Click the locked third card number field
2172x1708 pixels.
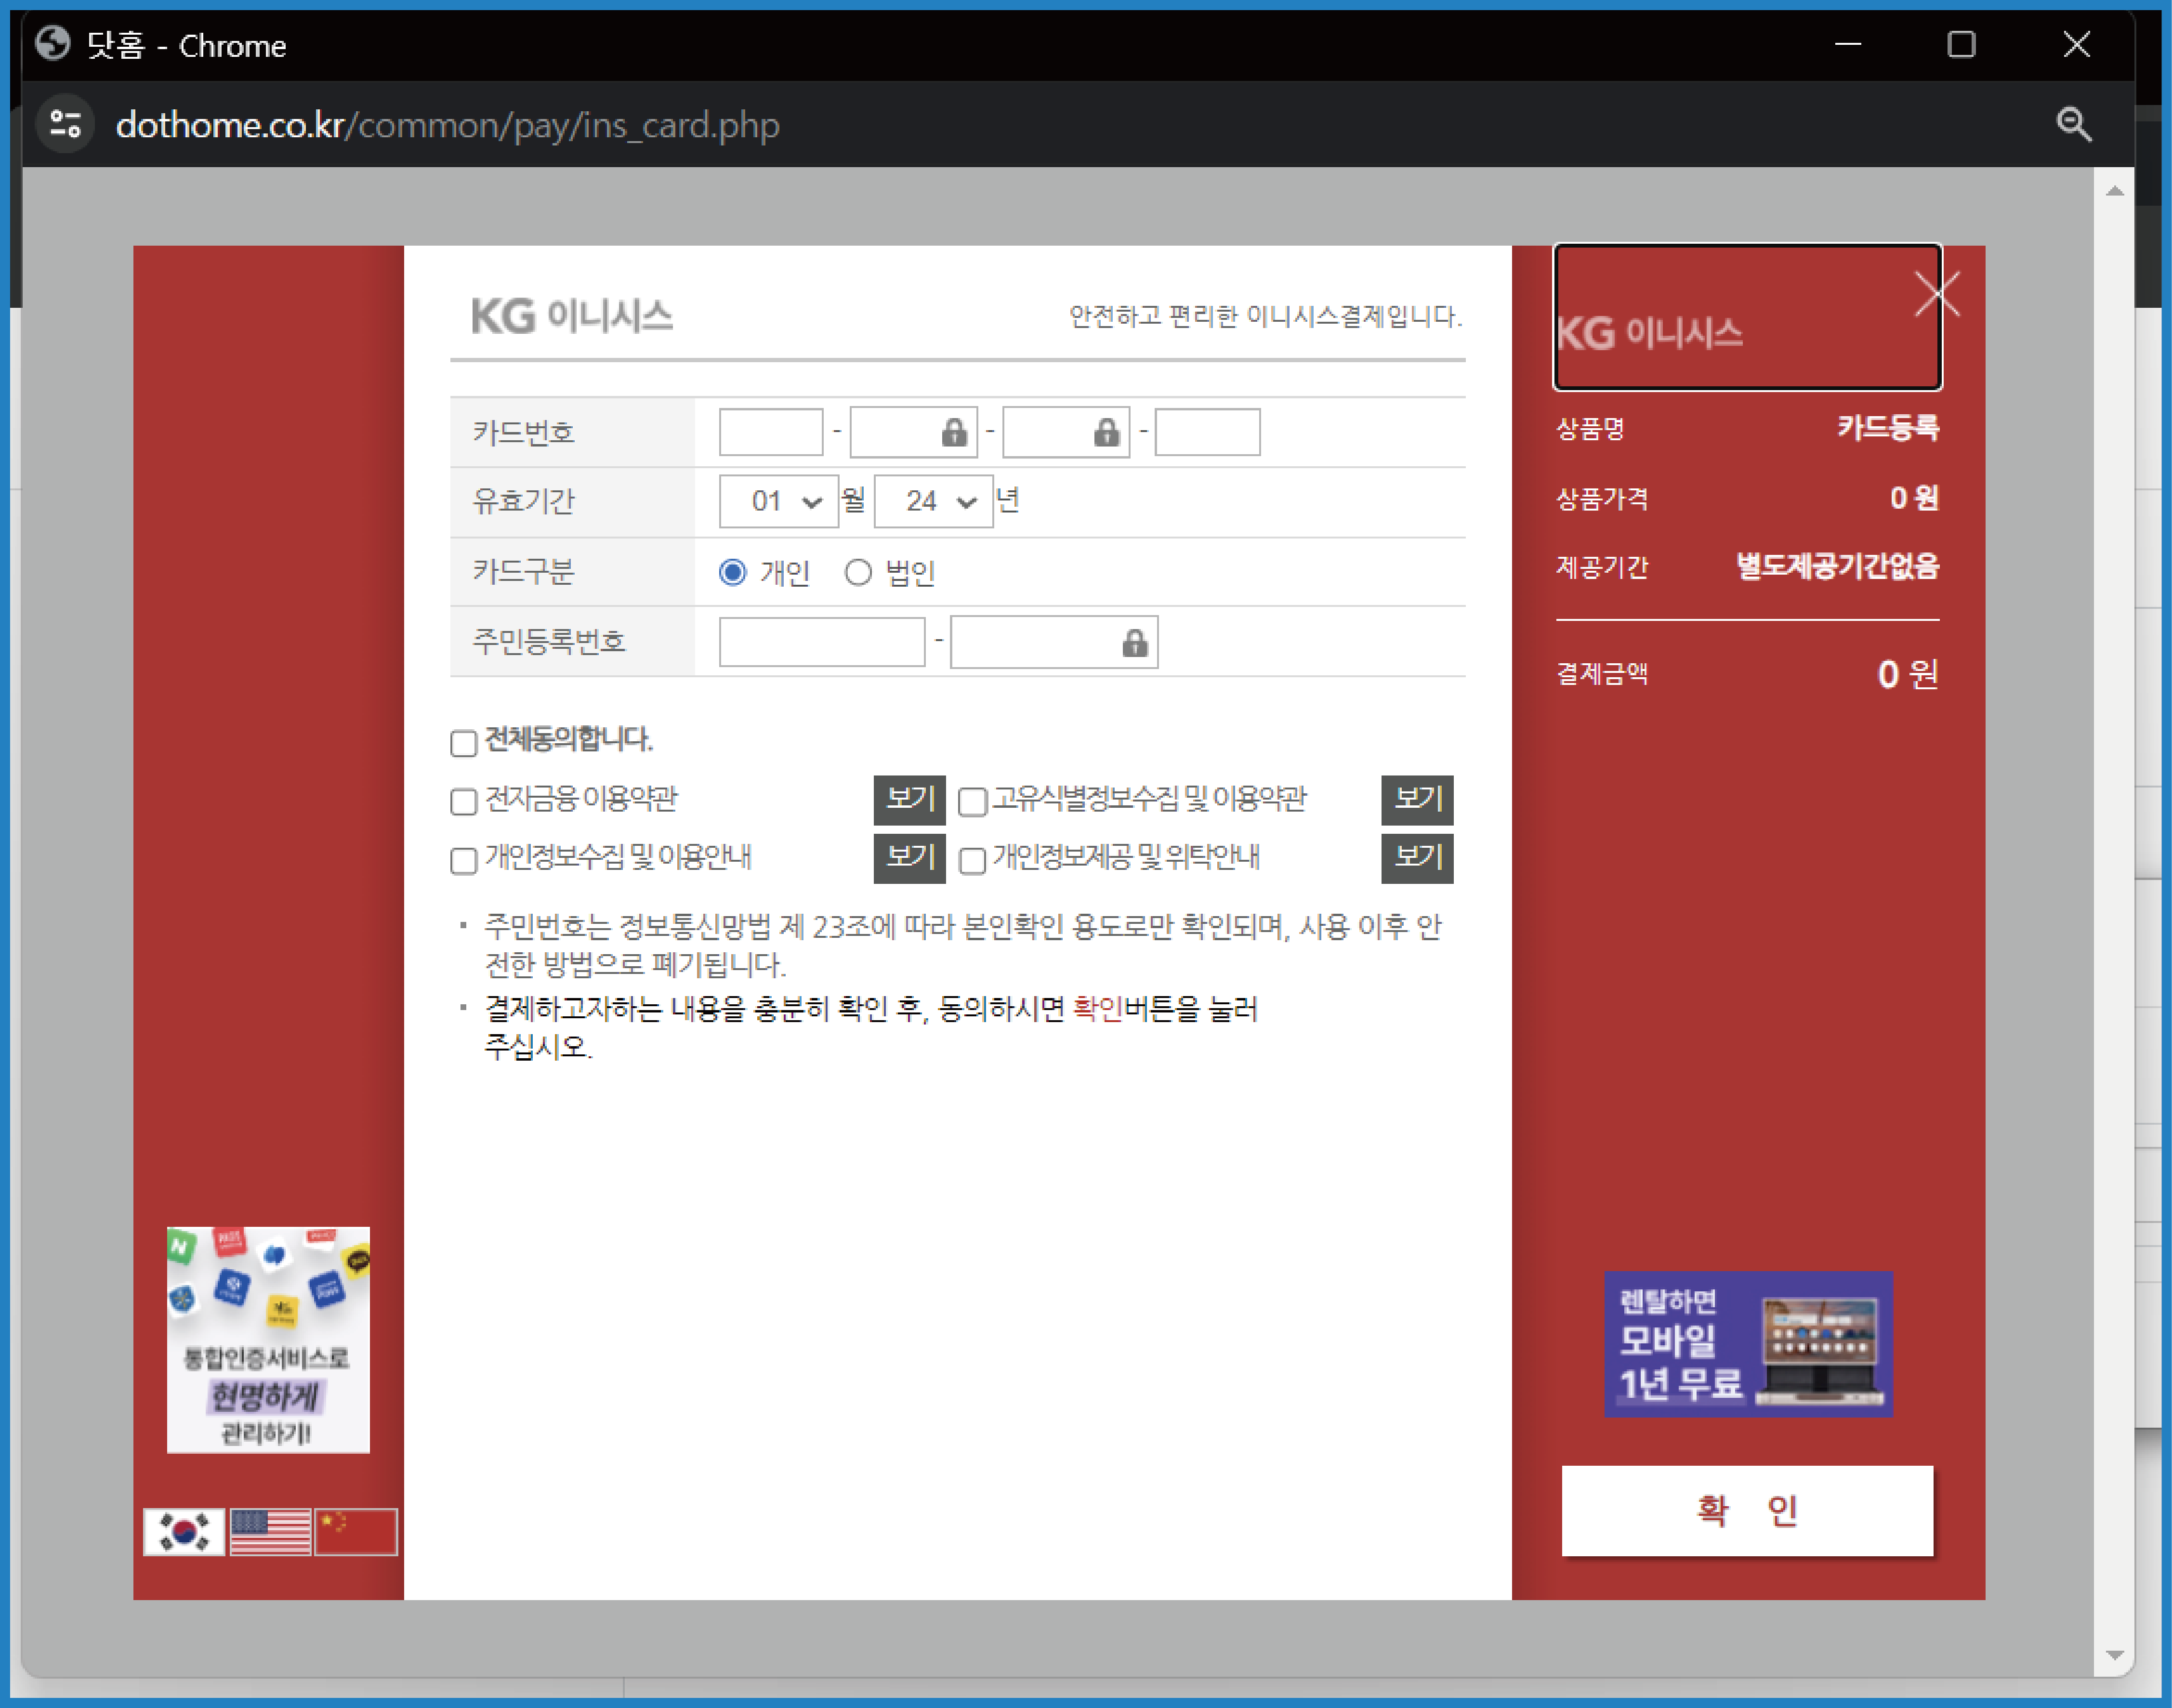pyautogui.click(x=1065, y=432)
